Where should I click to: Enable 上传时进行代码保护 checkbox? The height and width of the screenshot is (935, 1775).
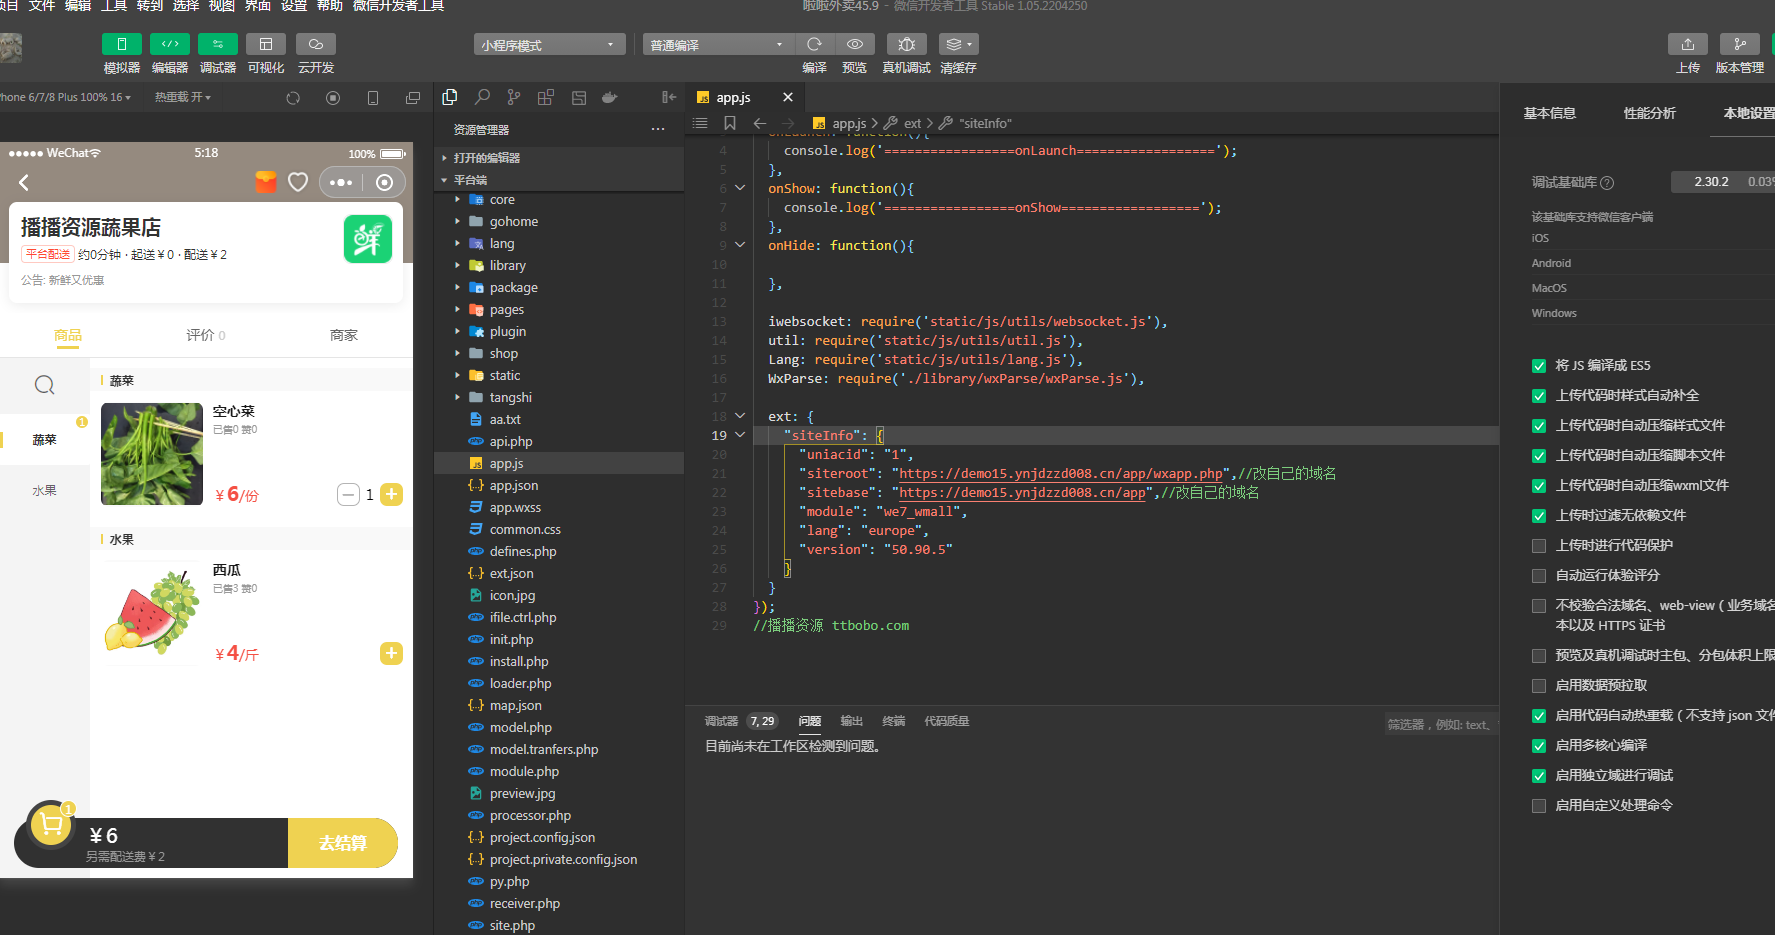tap(1539, 546)
